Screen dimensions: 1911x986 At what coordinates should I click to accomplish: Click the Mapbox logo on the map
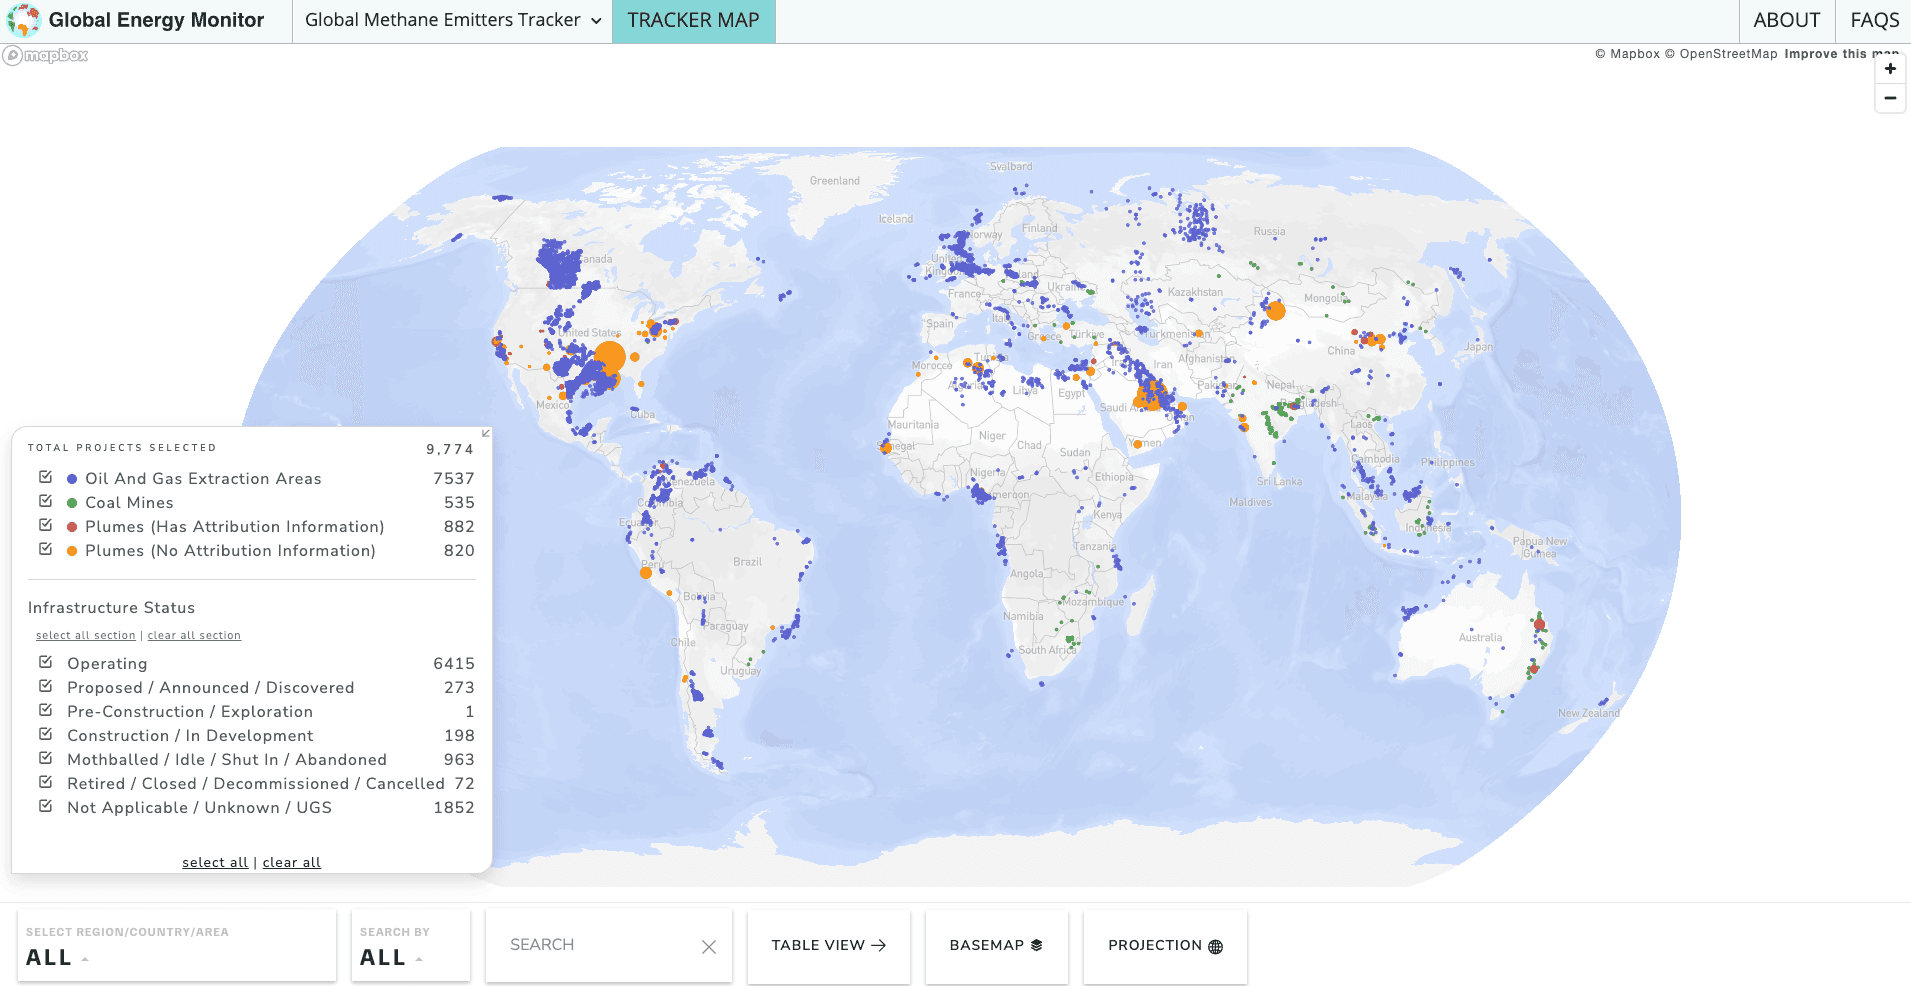(x=46, y=56)
